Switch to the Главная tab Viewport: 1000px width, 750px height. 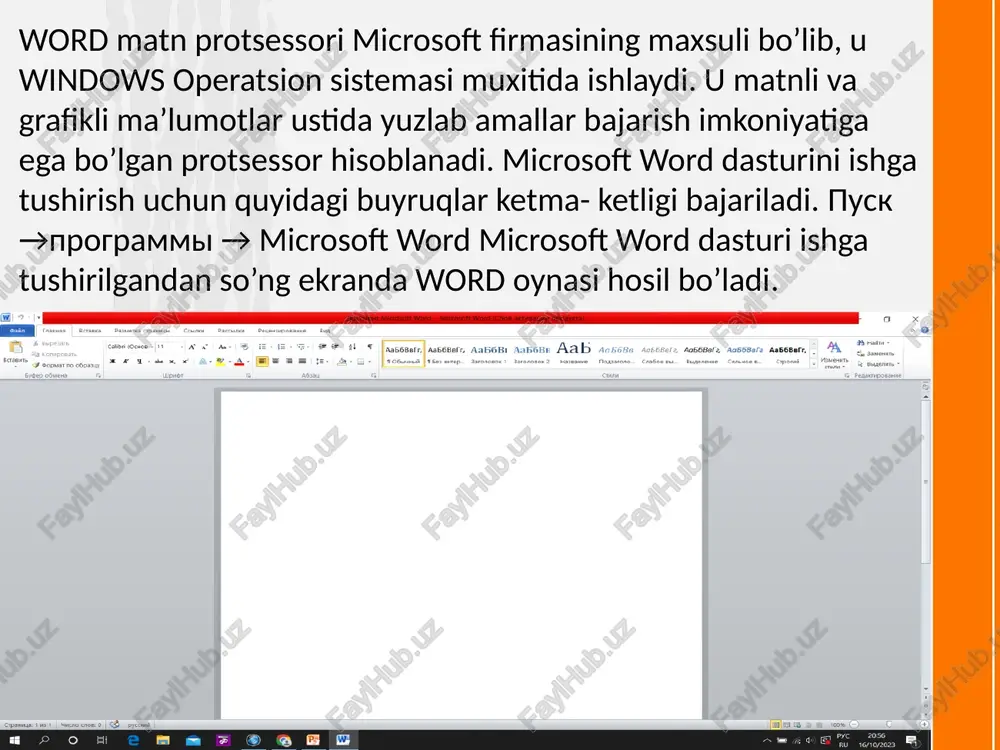(54, 330)
